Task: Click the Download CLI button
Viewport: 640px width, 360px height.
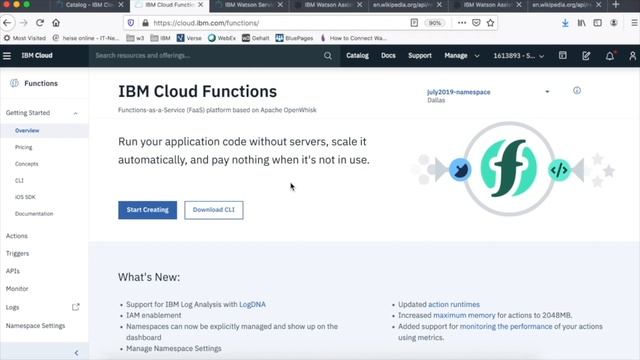Action: coord(214,210)
